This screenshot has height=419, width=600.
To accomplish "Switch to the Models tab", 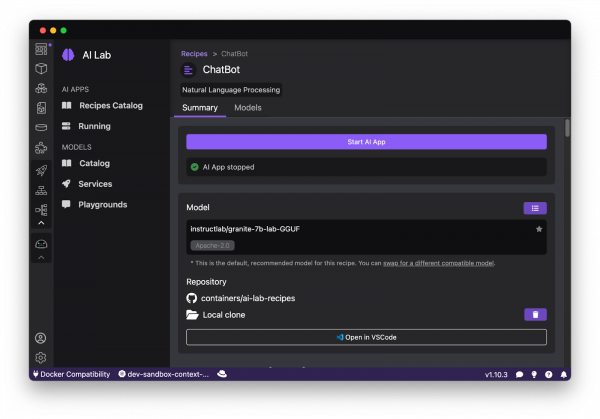I will [247, 107].
